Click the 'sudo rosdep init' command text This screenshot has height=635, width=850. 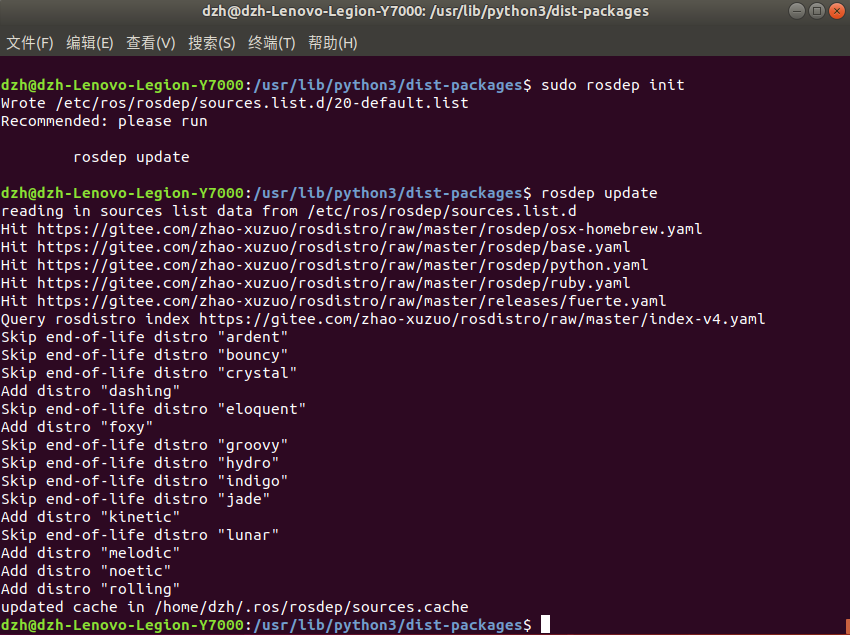click(x=613, y=85)
